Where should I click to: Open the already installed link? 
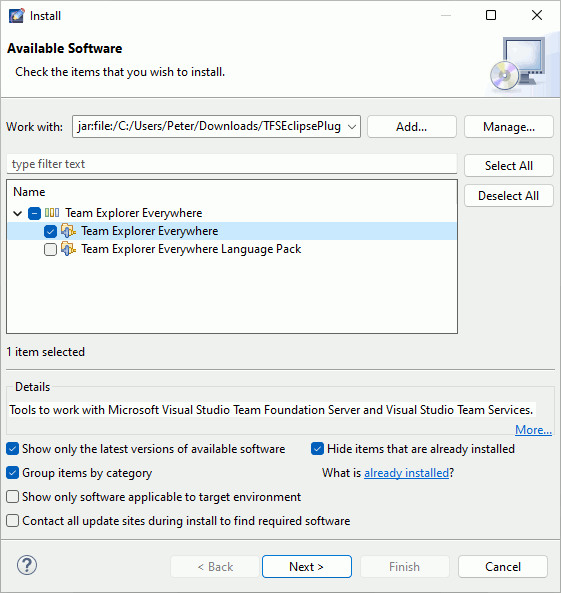tap(406, 473)
